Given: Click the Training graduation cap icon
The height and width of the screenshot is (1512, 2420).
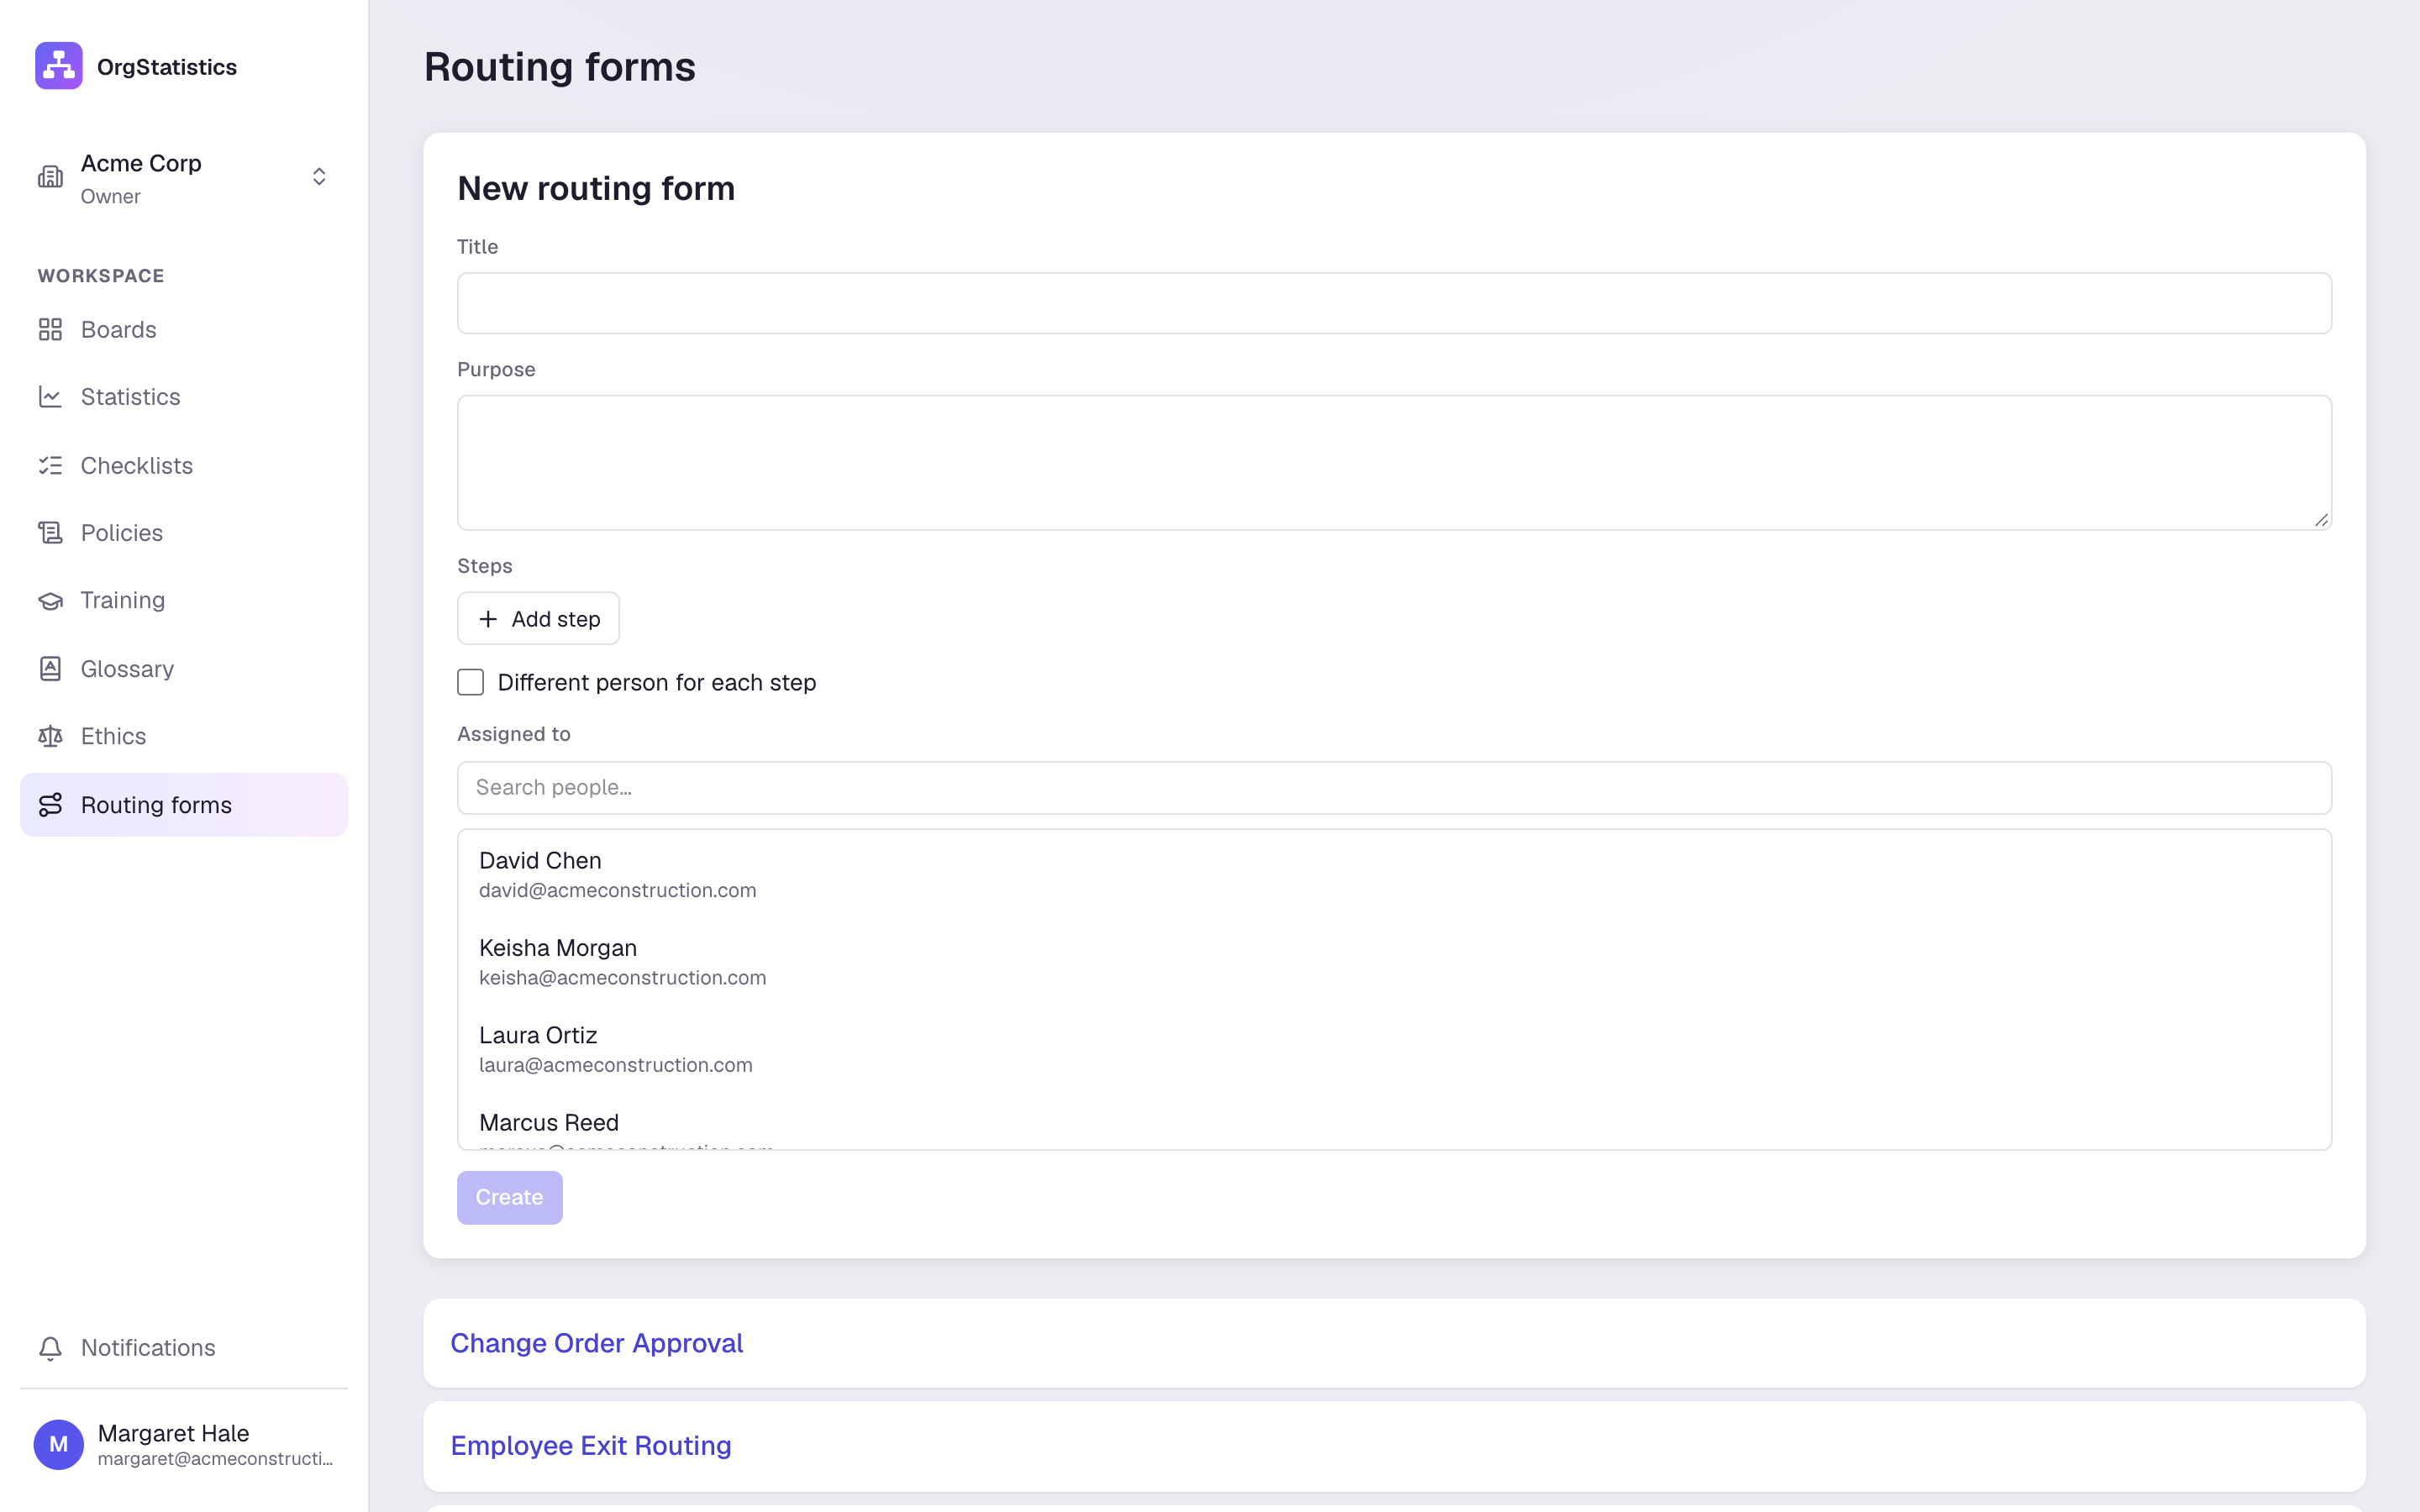Looking at the screenshot, I should (50, 600).
